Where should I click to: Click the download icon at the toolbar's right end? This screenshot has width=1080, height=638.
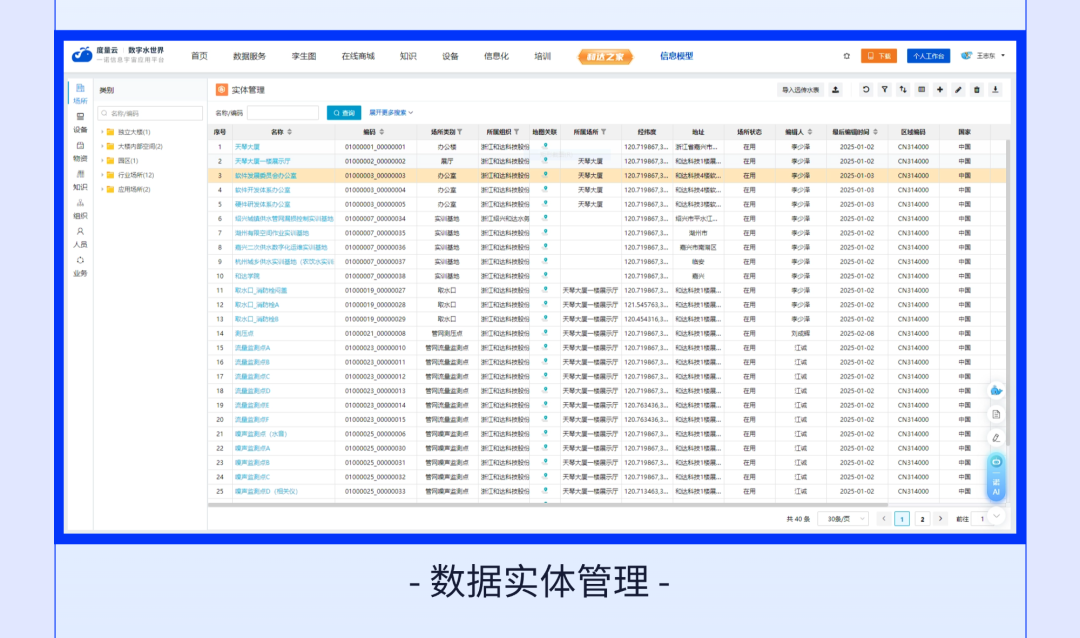pos(995,90)
